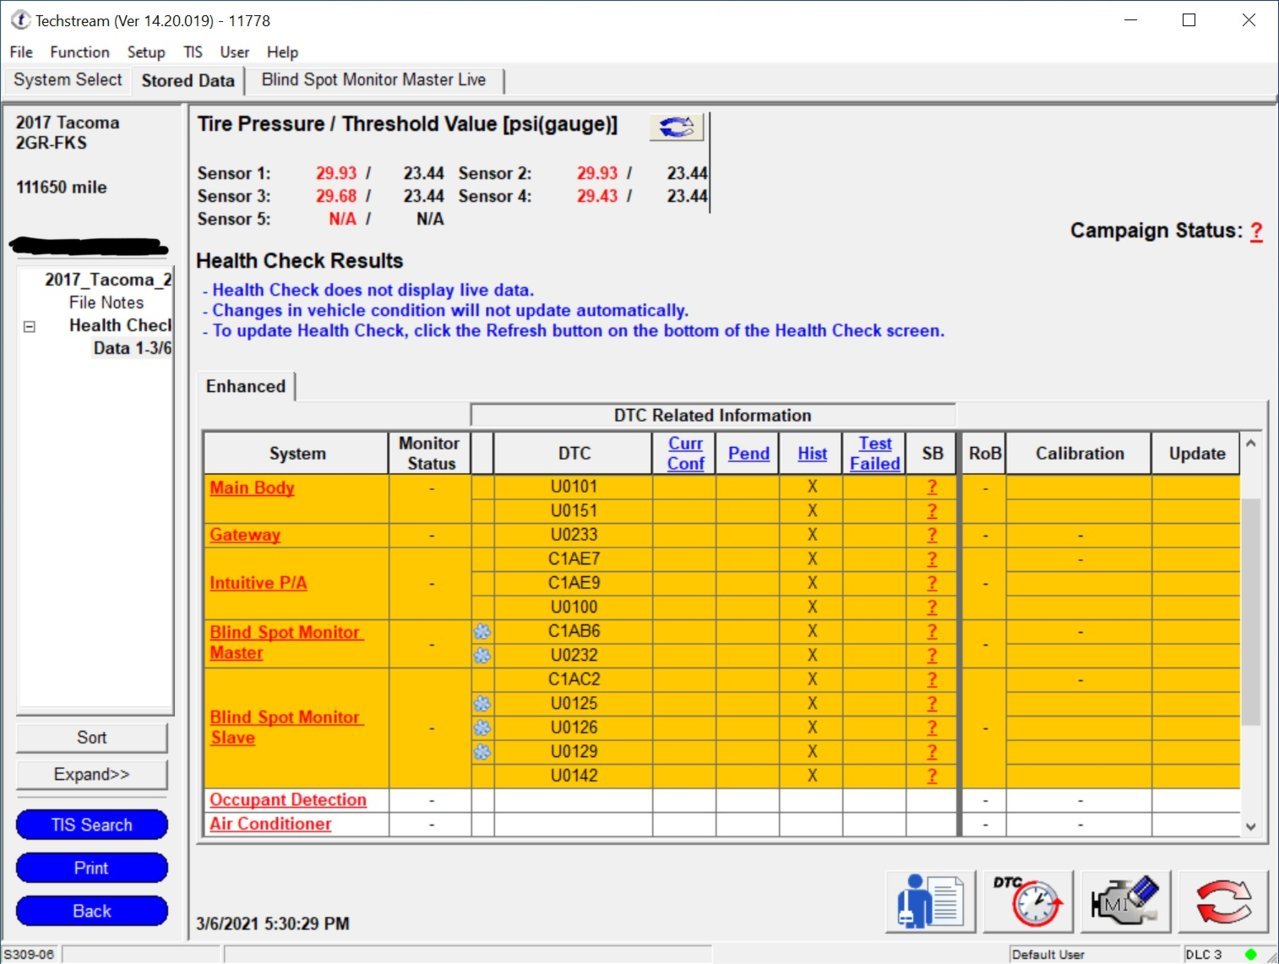This screenshot has width=1279, height=964.
Task: Open the User menu
Action: [235, 52]
